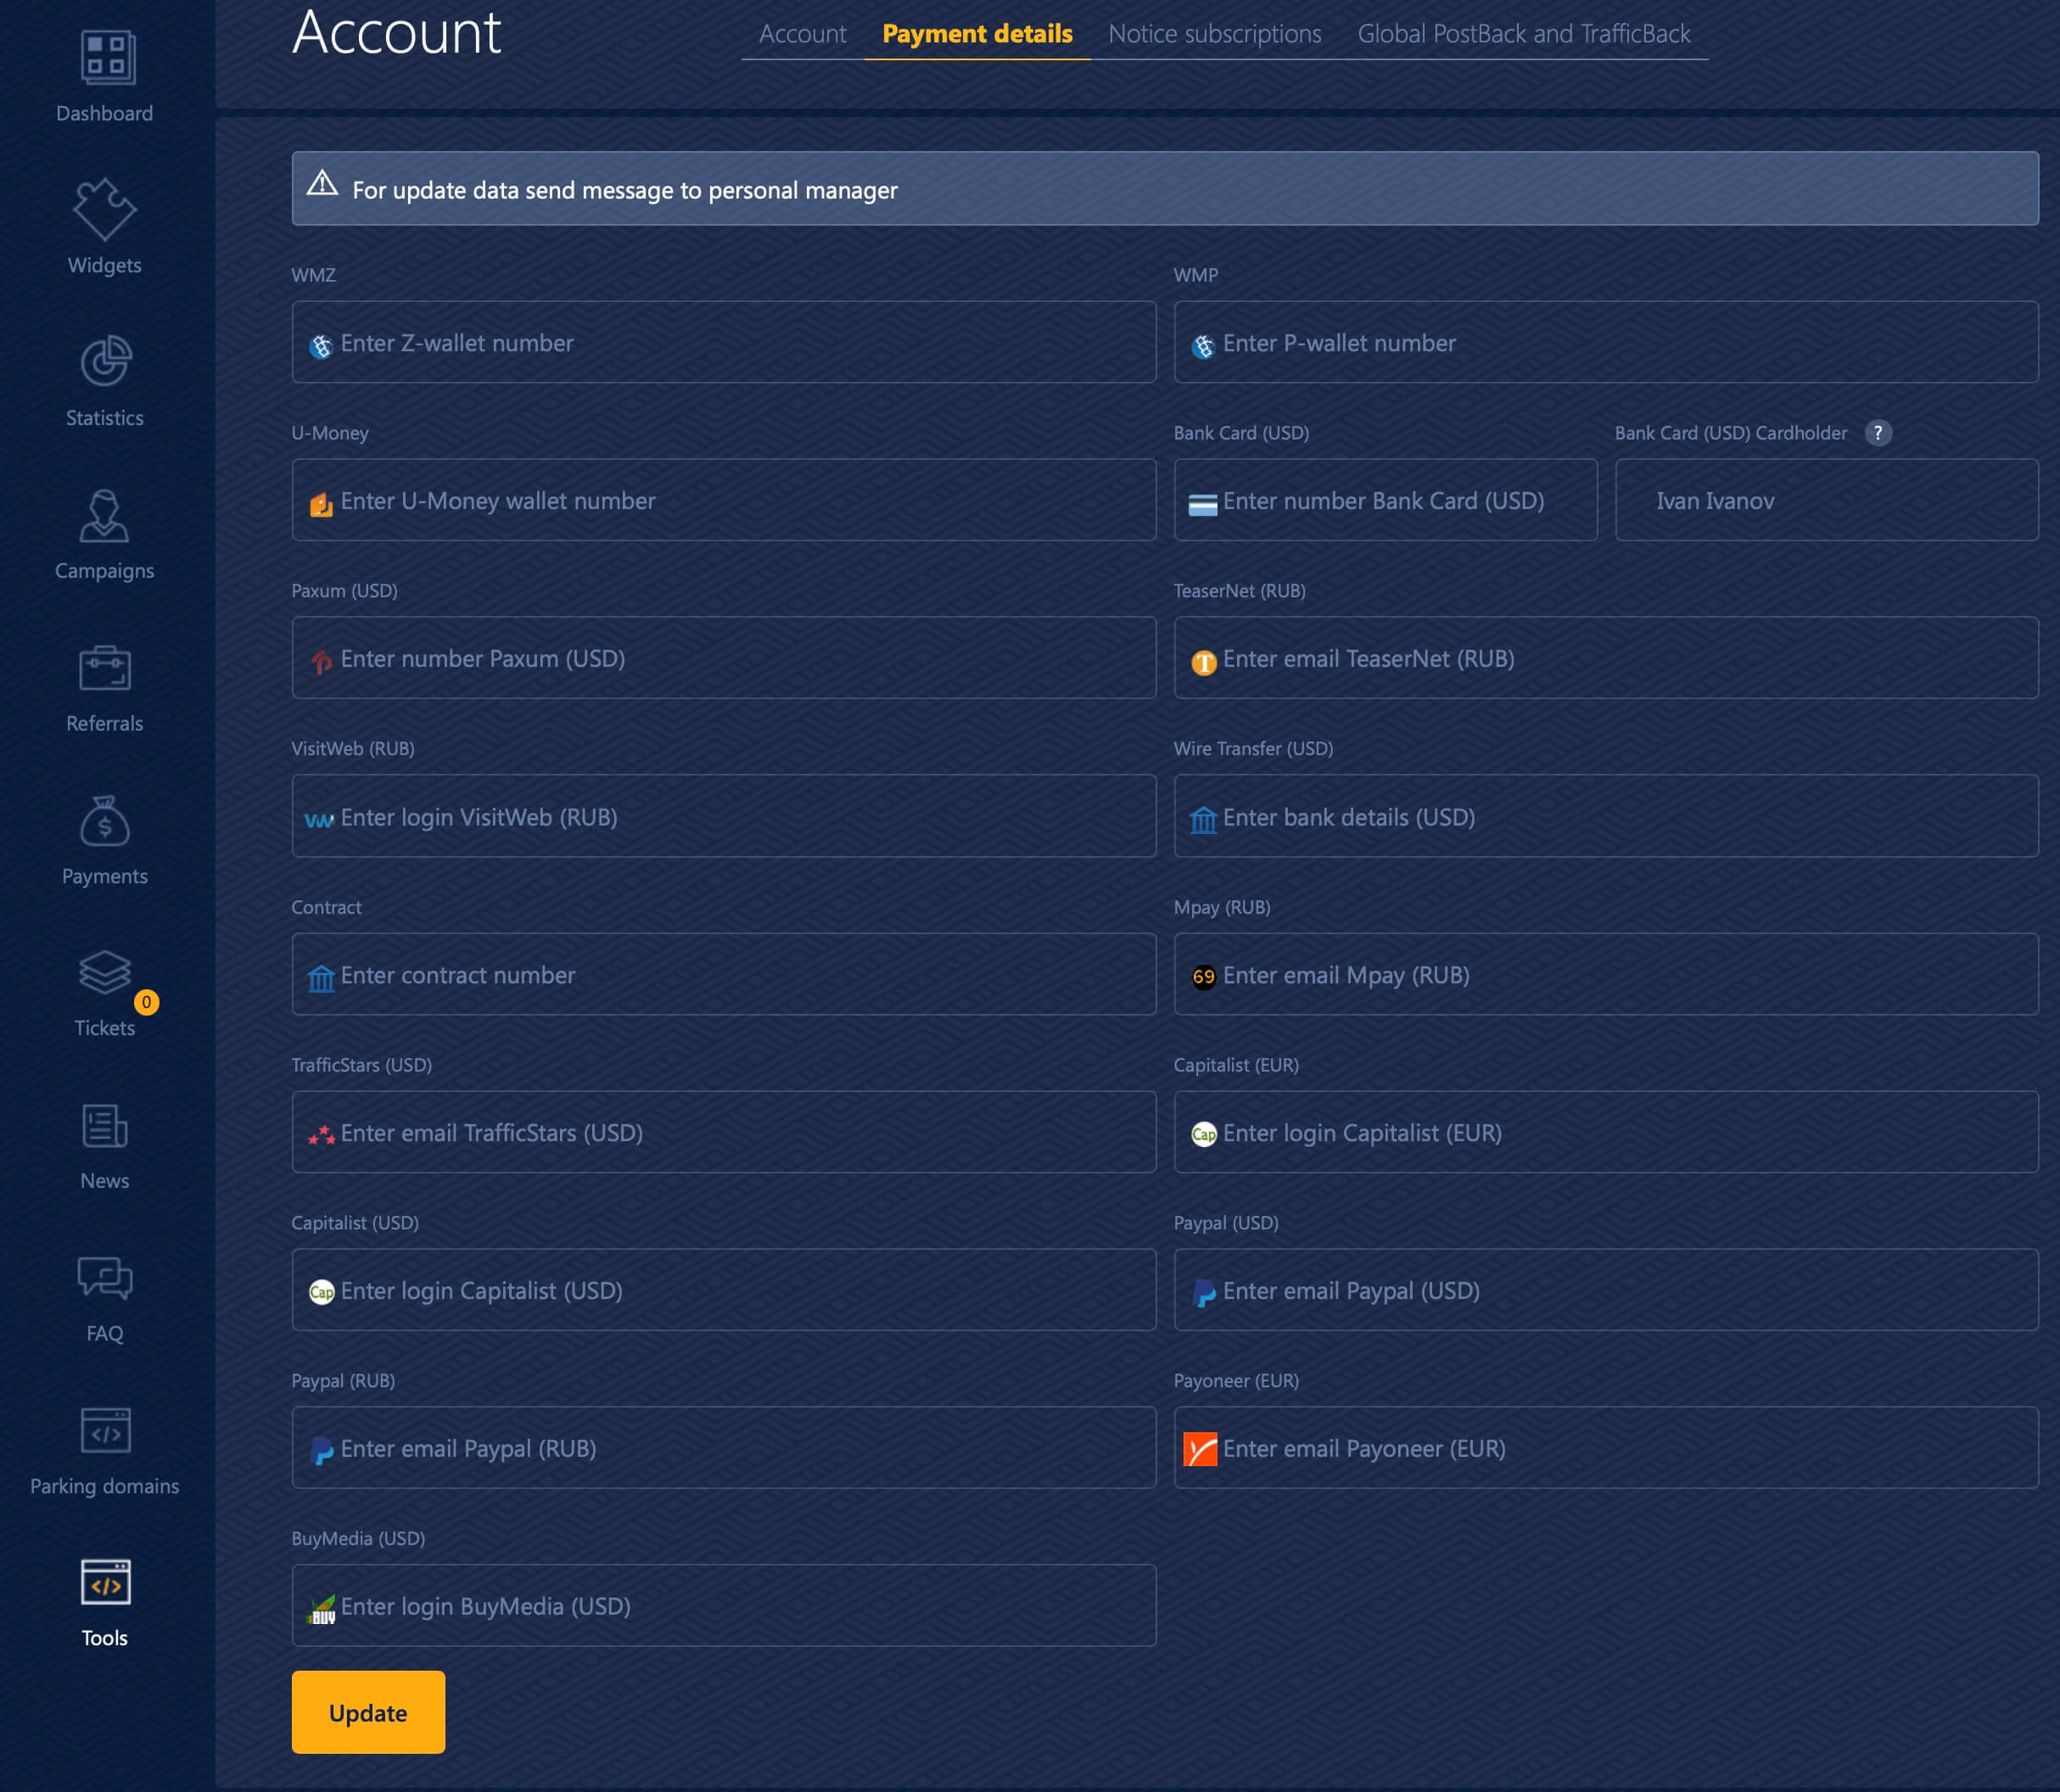This screenshot has height=1792, width=2060.
Task: Open Statistics pie chart icon
Action: (x=105, y=362)
